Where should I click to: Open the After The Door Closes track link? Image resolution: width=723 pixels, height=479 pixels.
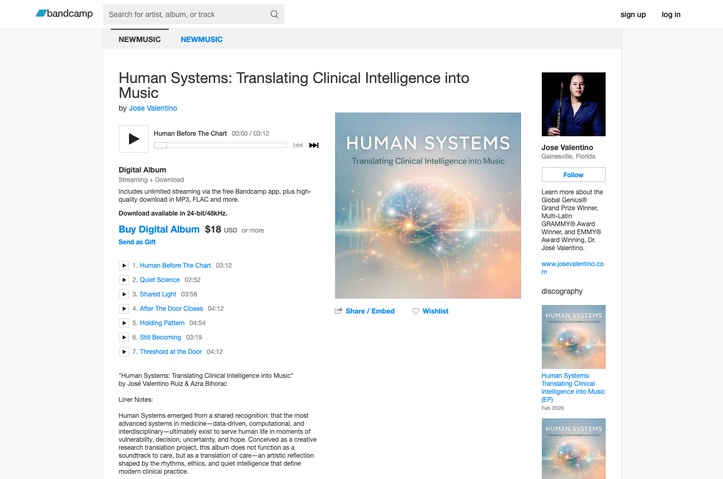[171, 308]
